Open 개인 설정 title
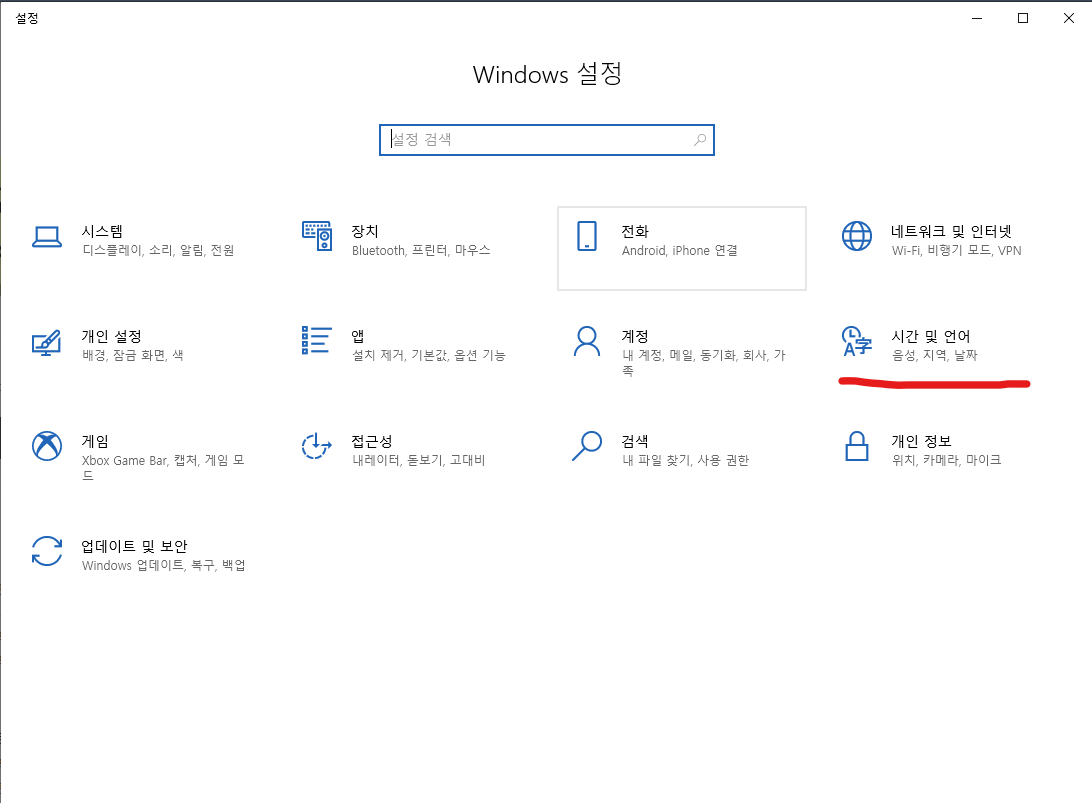1092x803 pixels. (111, 336)
